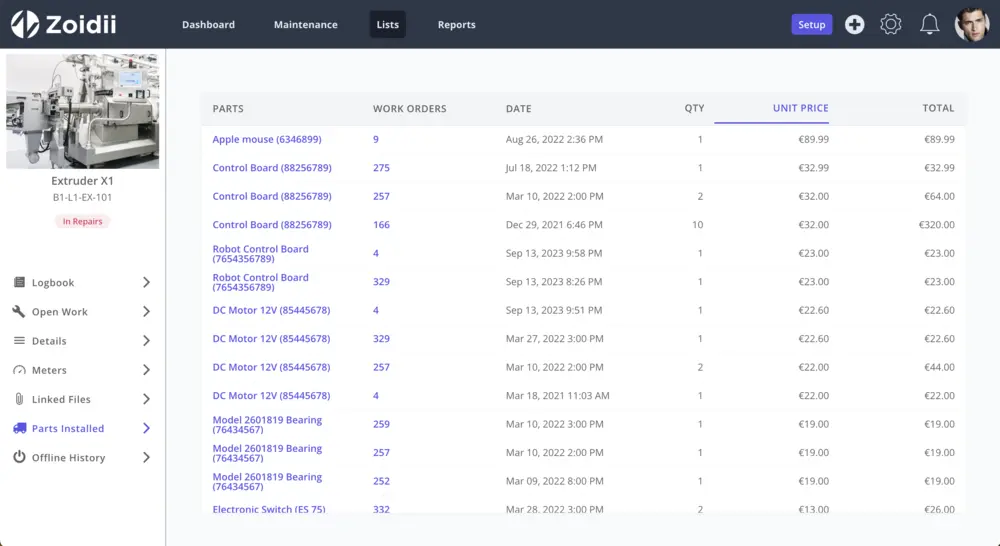Open the user profile avatar
Image resolution: width=1000 pixels, height=546 pixels.
[972, 24]
